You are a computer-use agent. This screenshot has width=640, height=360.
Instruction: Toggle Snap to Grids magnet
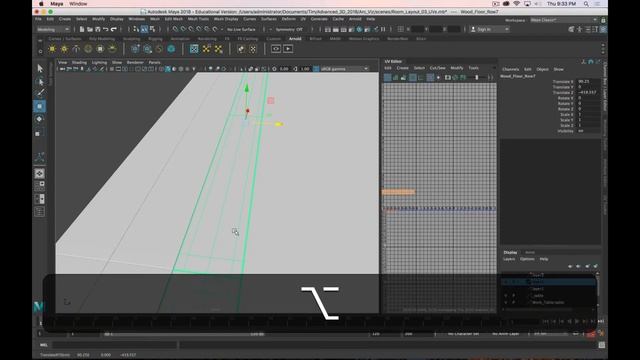pos(175,29)
